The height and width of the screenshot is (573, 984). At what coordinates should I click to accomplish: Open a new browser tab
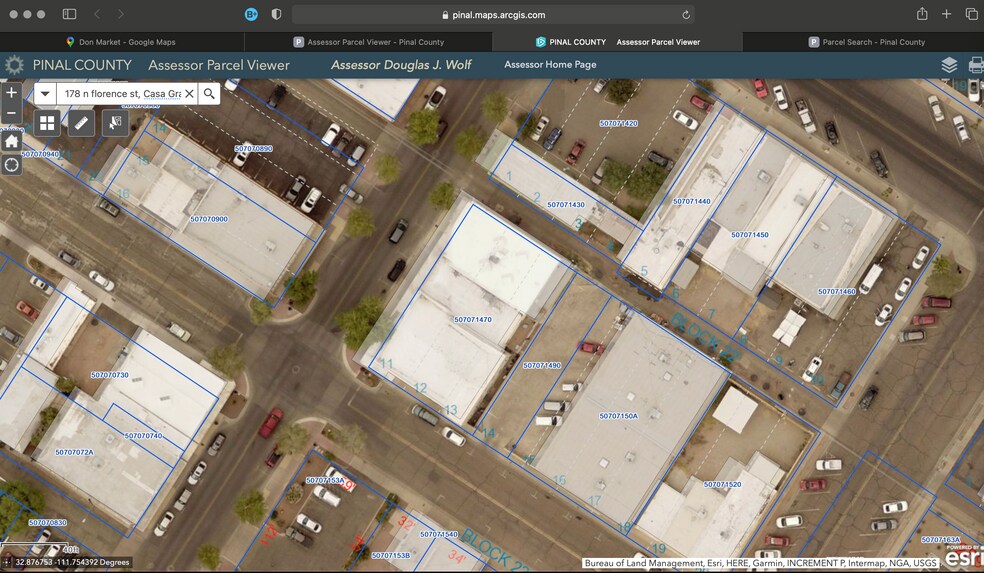pos(946,14)
